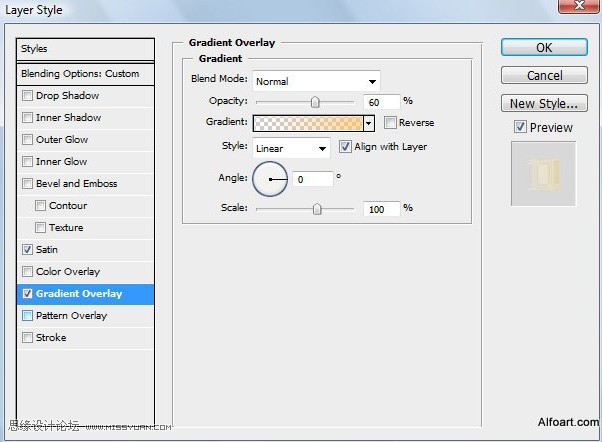
Task: Click the Opacity slider handle
Action: 315,102
